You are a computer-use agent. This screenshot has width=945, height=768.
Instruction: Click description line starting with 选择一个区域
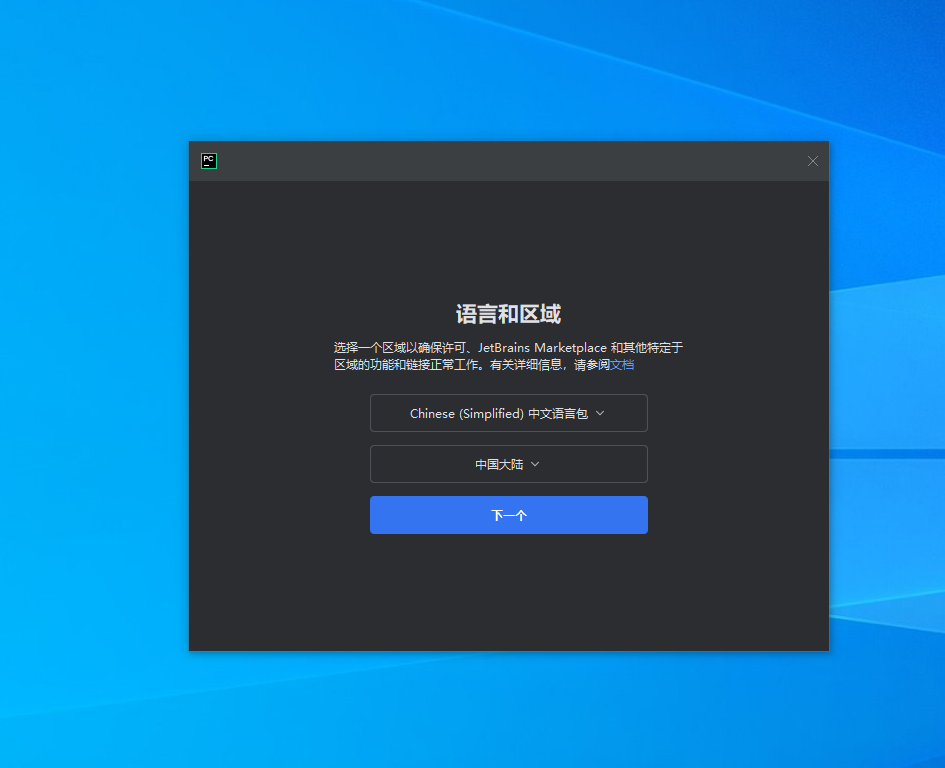pos(400,347)
